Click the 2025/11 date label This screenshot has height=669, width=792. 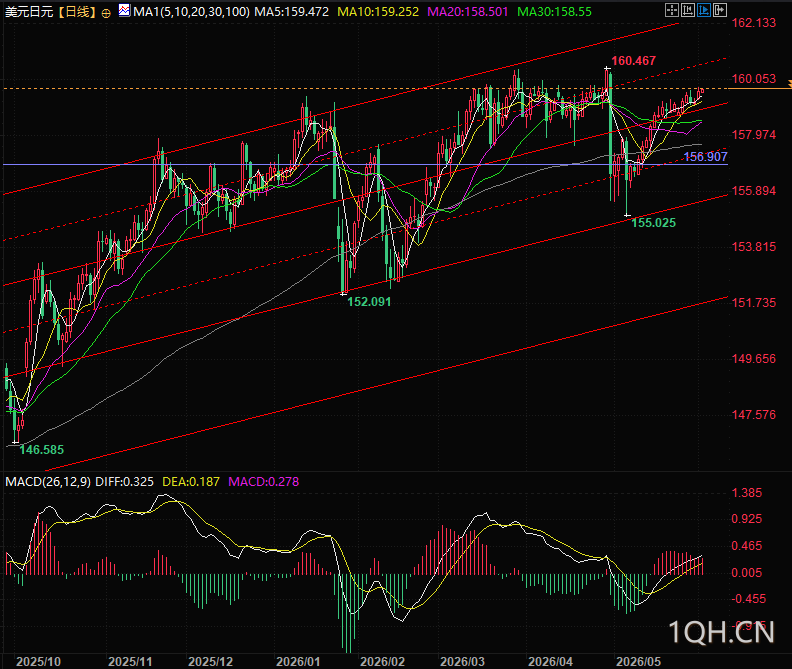130,661
